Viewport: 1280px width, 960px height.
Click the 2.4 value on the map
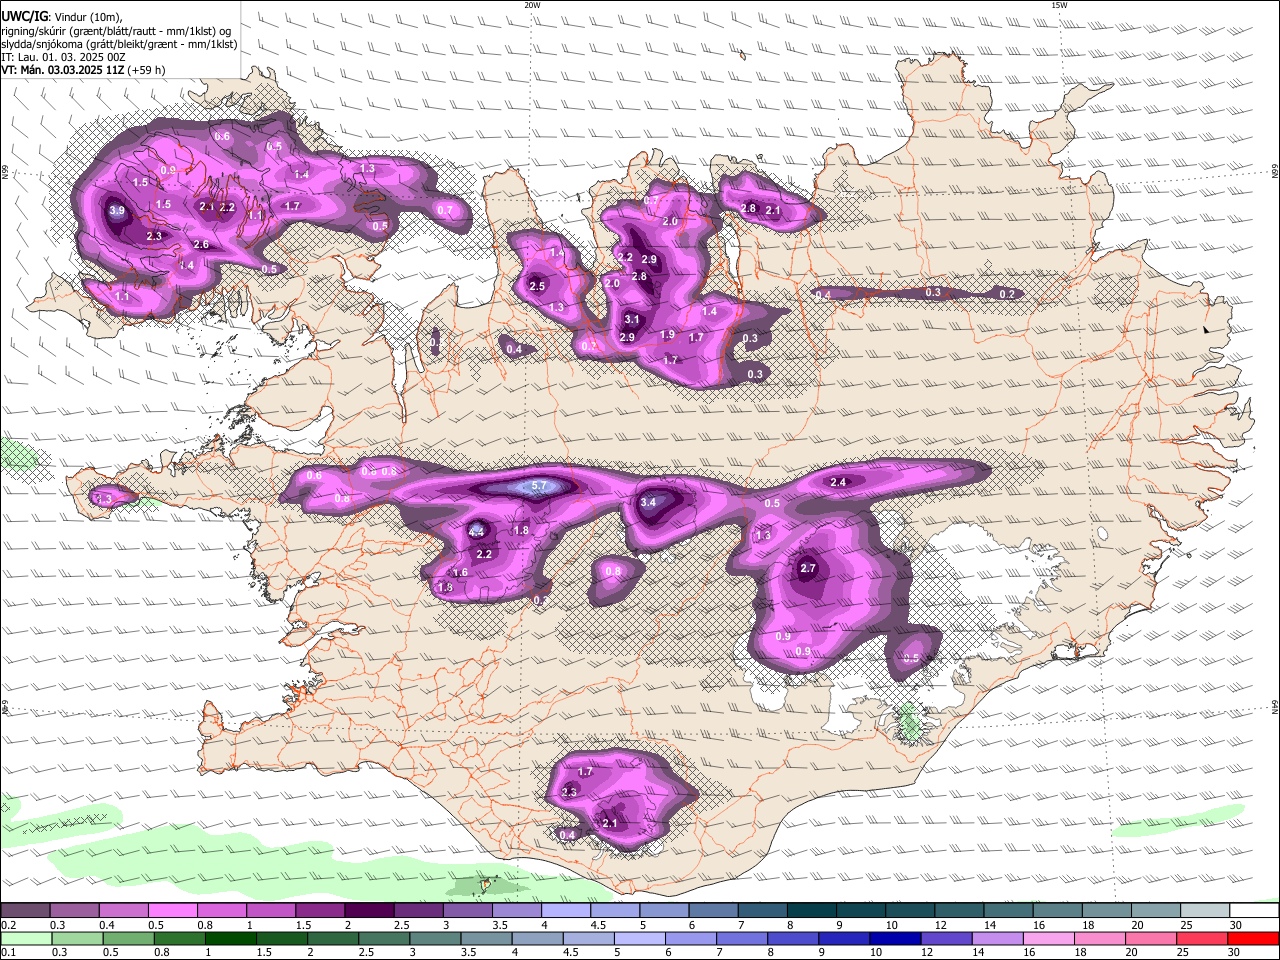coord(838,482)
